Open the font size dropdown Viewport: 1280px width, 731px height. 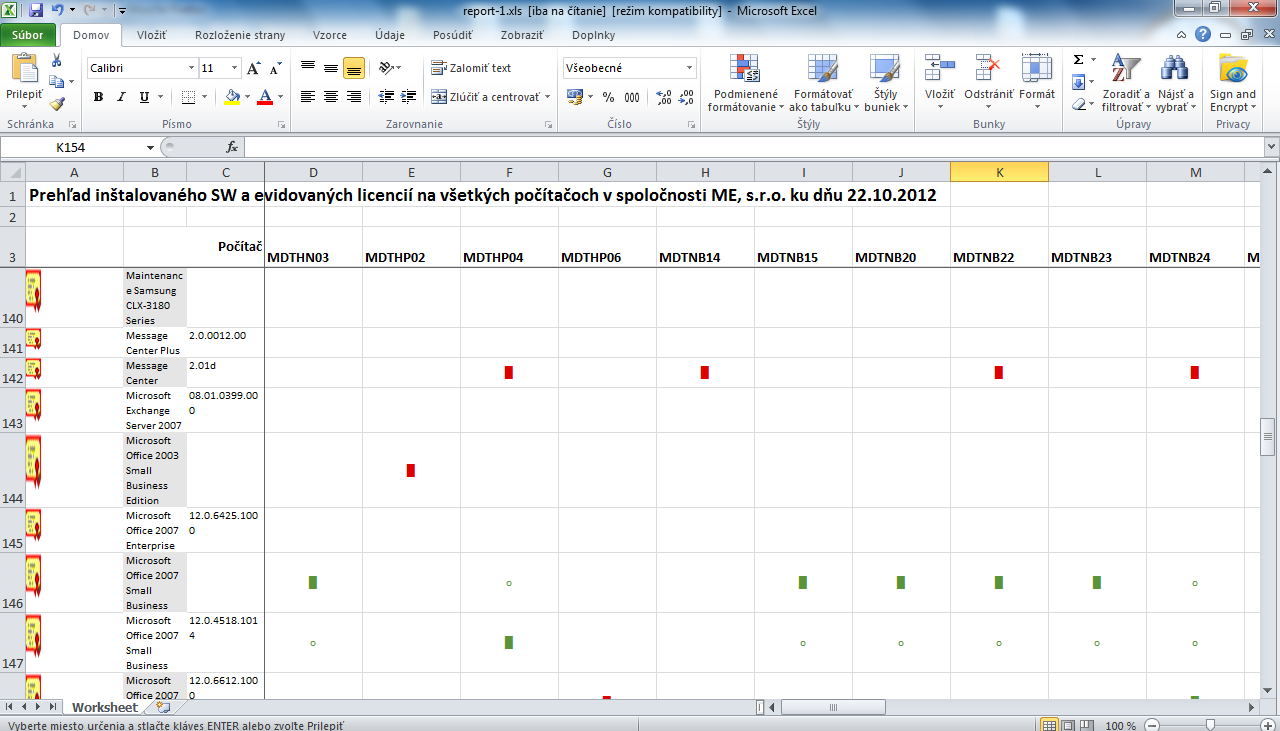pyautogui.click(x=235, y=68)
